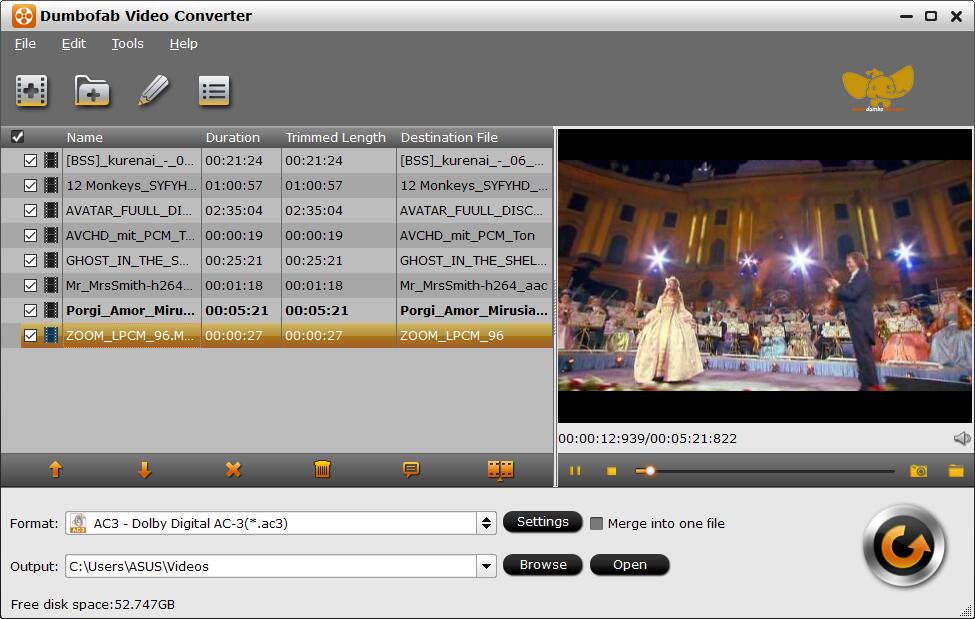Toggle the select-all checkbox in header

click(17, 137)
